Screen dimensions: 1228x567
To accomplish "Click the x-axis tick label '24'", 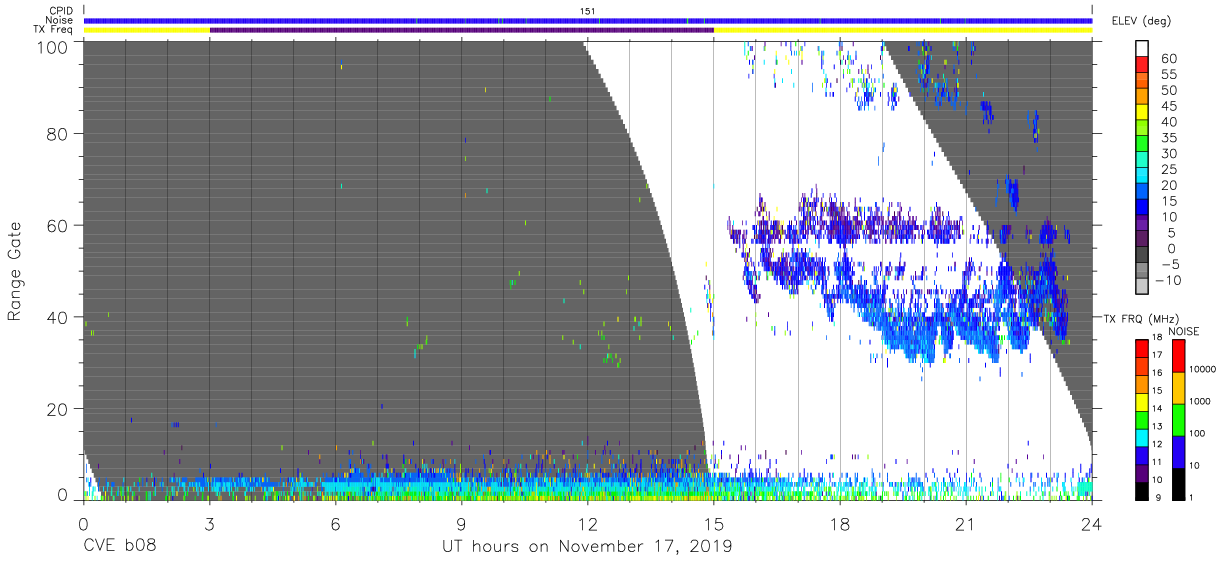I will tap(1092, 525).
